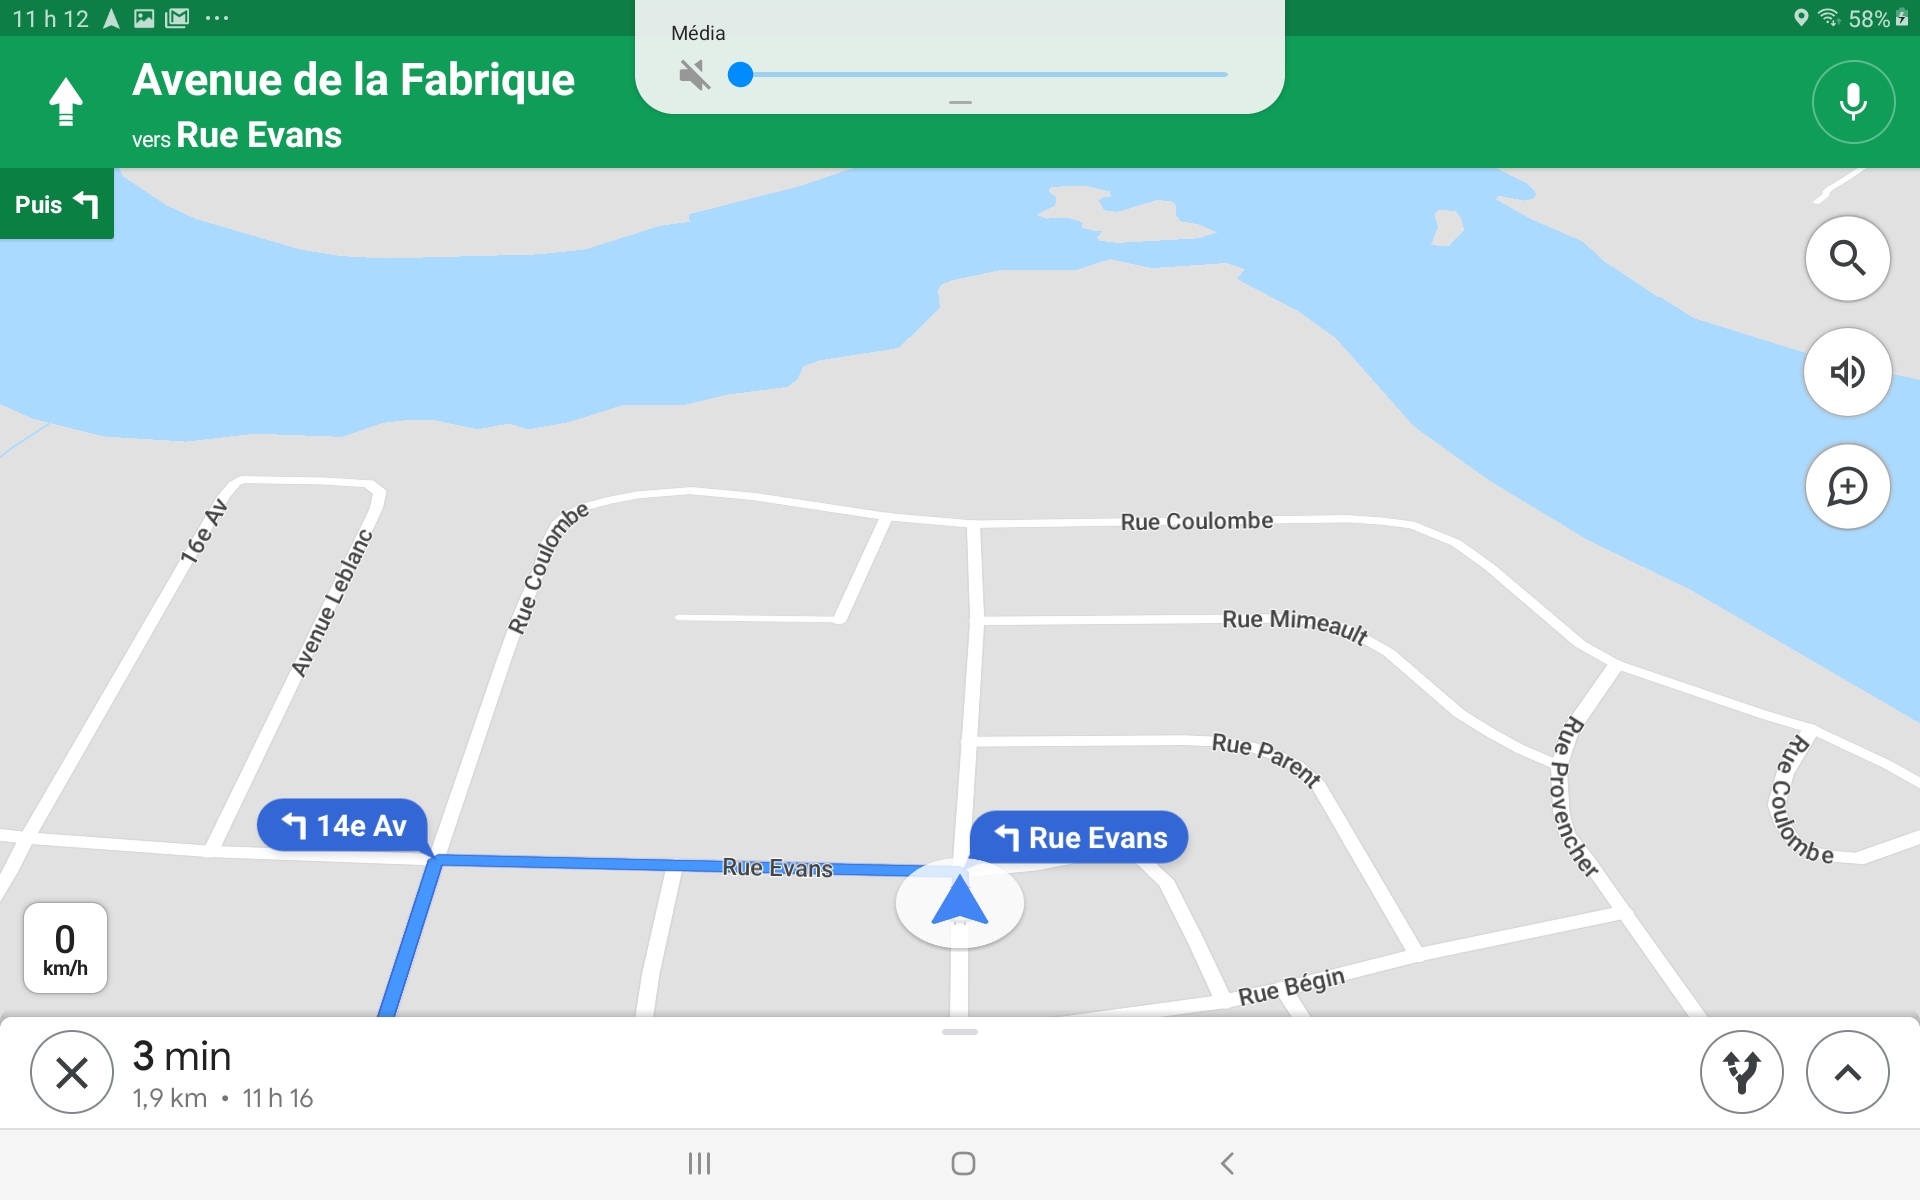The width and height of the screenshot is (1920, 1200).
Task: Tap the Puis next-turn preview
Action: (56, 204)
